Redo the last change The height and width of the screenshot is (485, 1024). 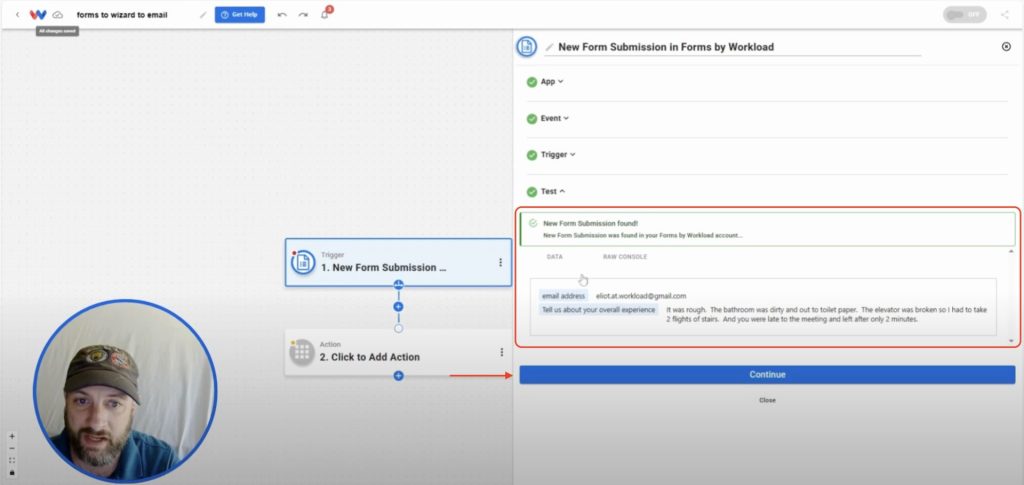[303, 14]
